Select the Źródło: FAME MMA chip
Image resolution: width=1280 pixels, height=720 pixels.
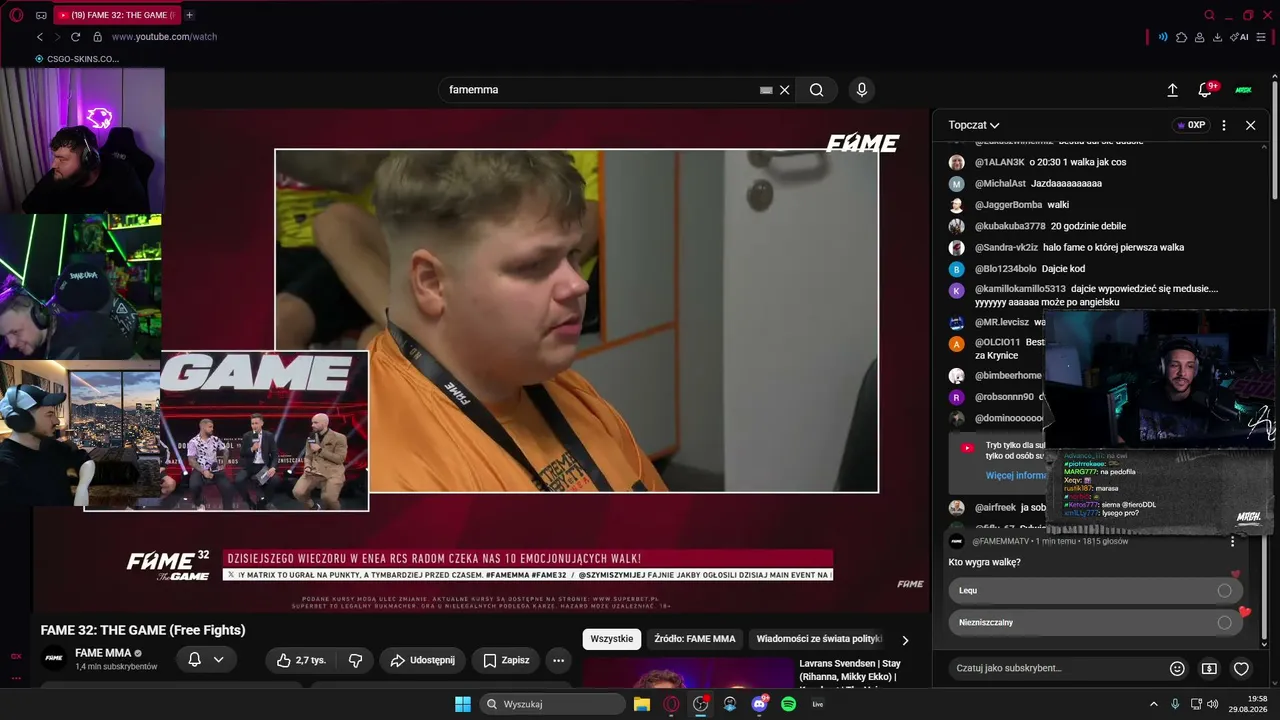pyautogui.click(x=694, y=639)
